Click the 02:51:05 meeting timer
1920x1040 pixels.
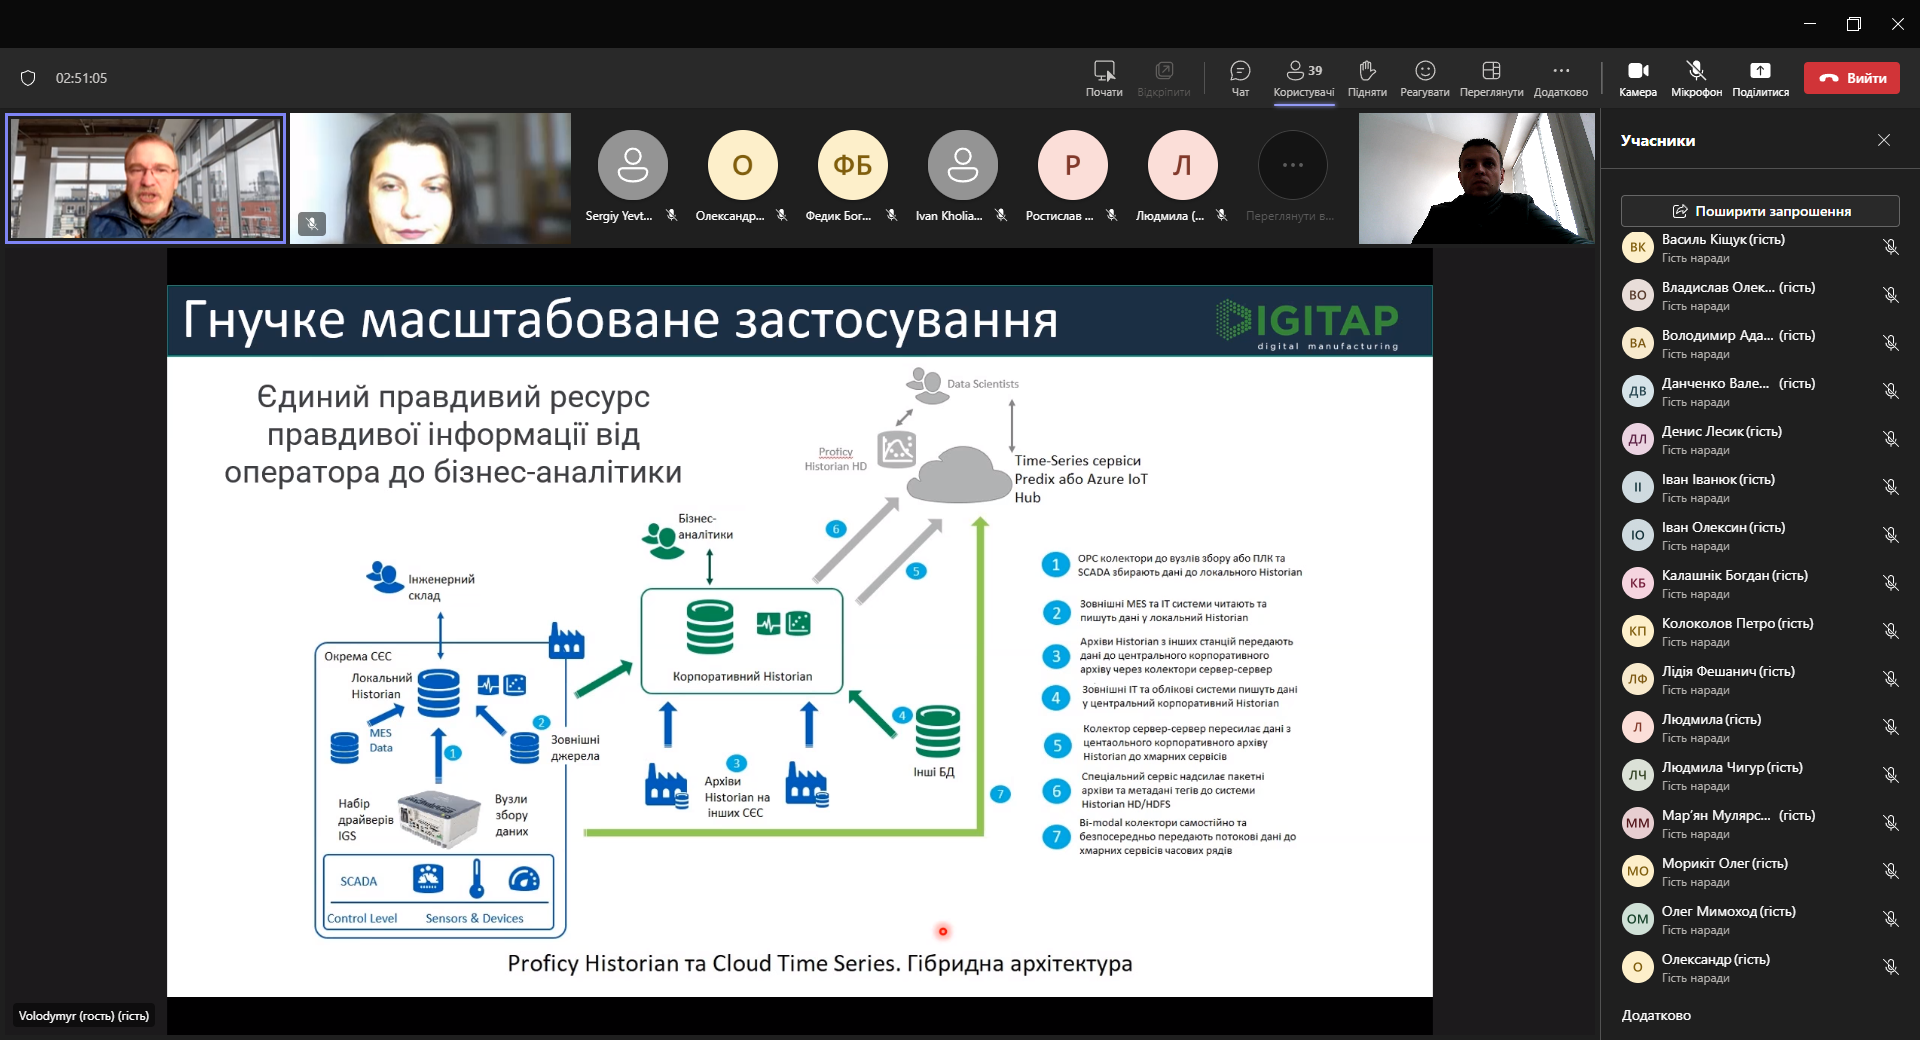click(81, 78)
